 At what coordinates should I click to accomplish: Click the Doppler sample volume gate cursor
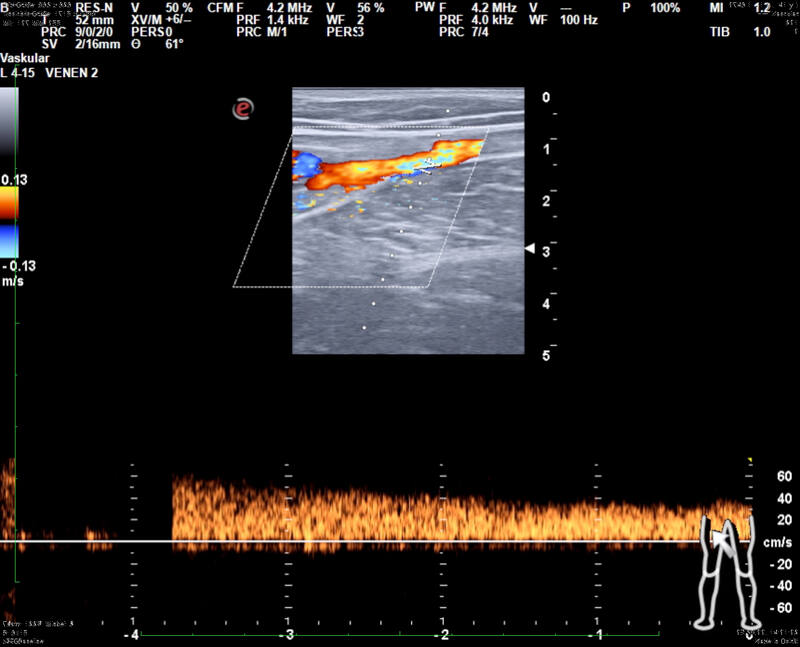tap(429, 166)
